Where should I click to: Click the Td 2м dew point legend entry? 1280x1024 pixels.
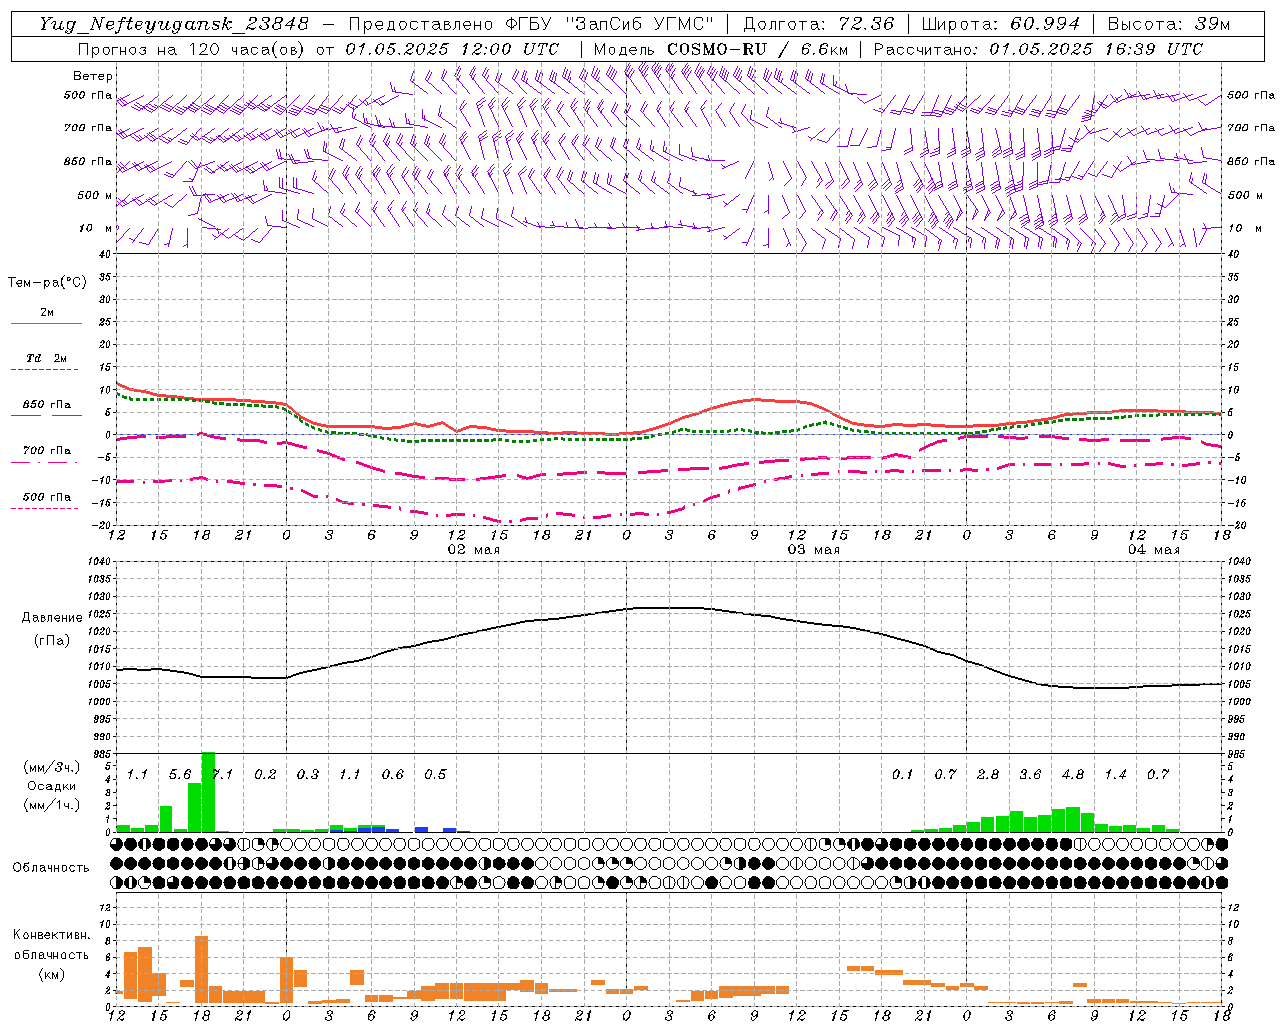point(47,358)
